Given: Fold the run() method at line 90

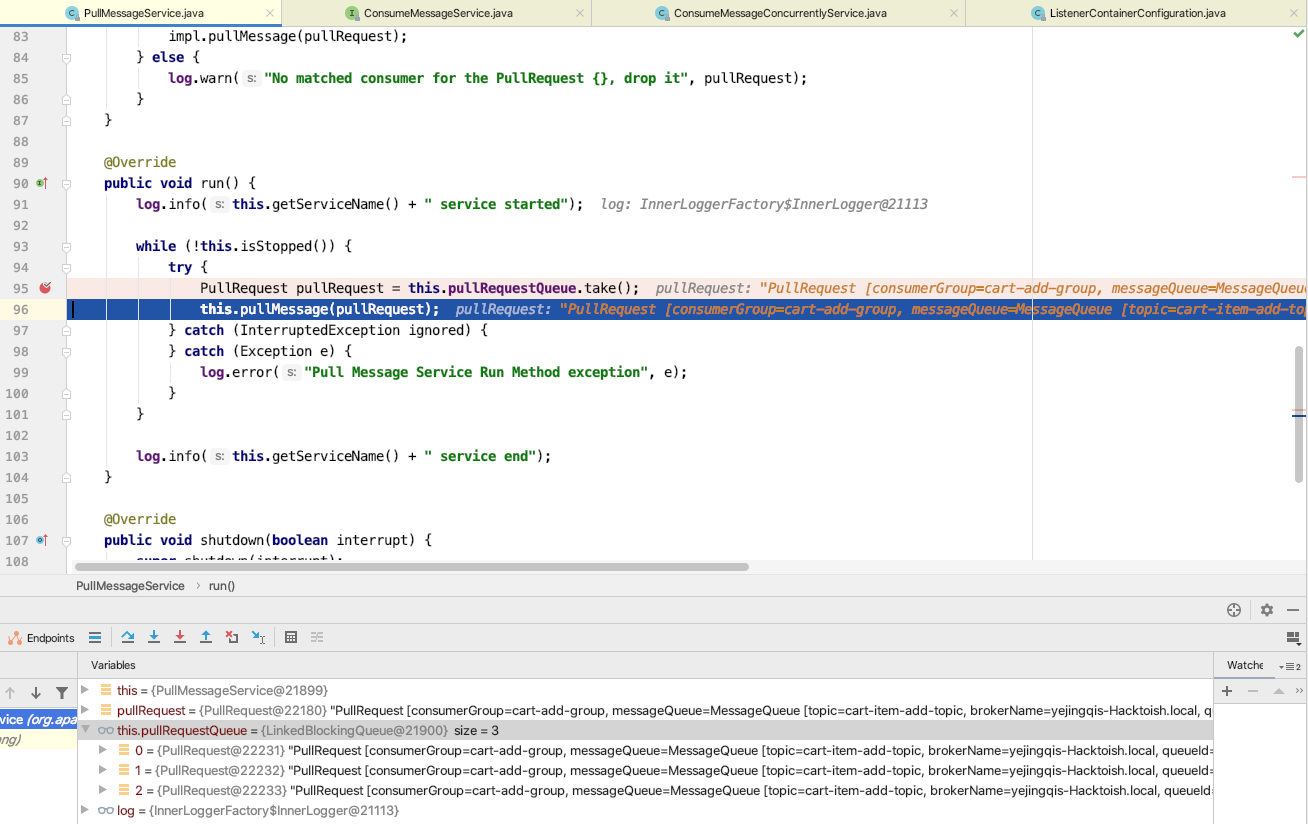Looking at the screenshot, I should pos(67,184).
